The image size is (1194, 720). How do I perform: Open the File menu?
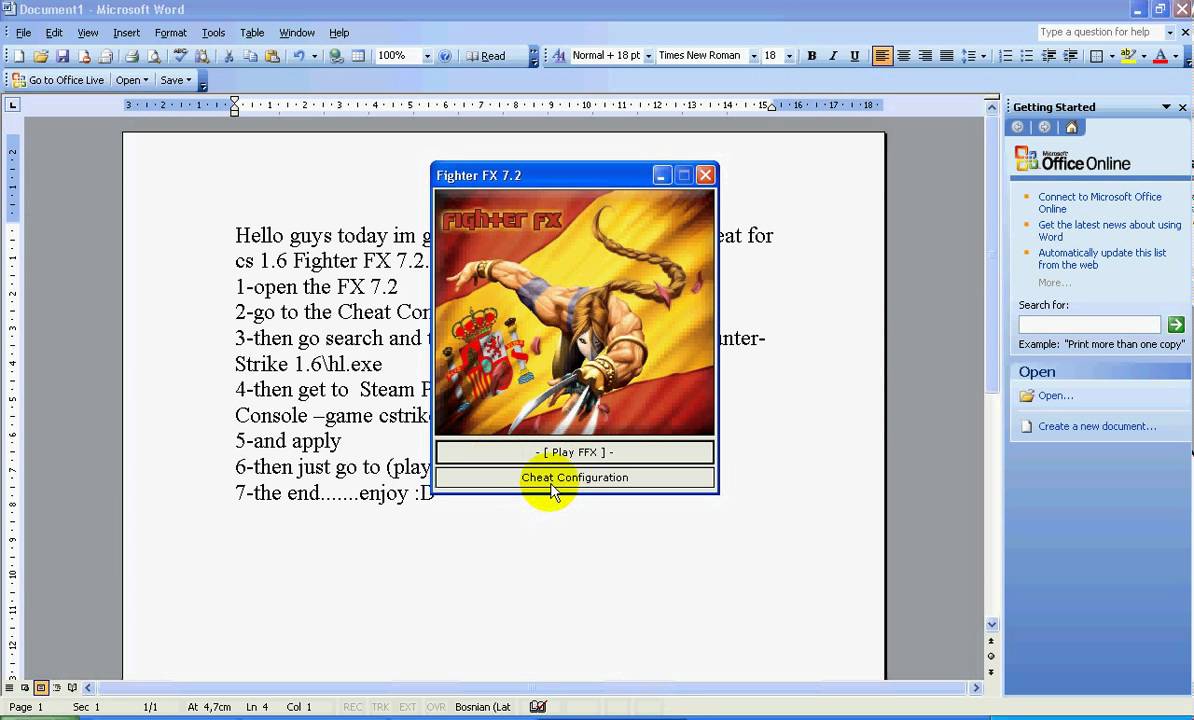pyautogui.click(x=24, y=33)
